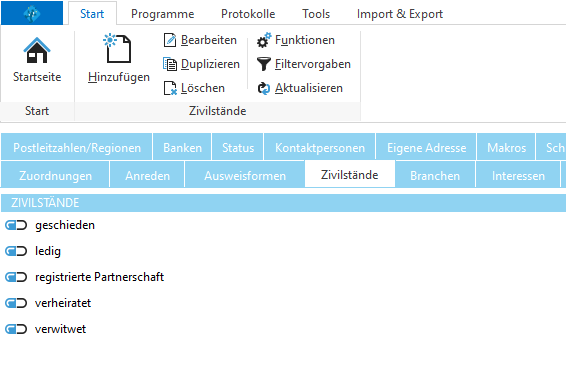Image resolution: width=566 pixels, height=386 pixels.
Task: Select the ledig entry
Action: [x=48, y=251]
